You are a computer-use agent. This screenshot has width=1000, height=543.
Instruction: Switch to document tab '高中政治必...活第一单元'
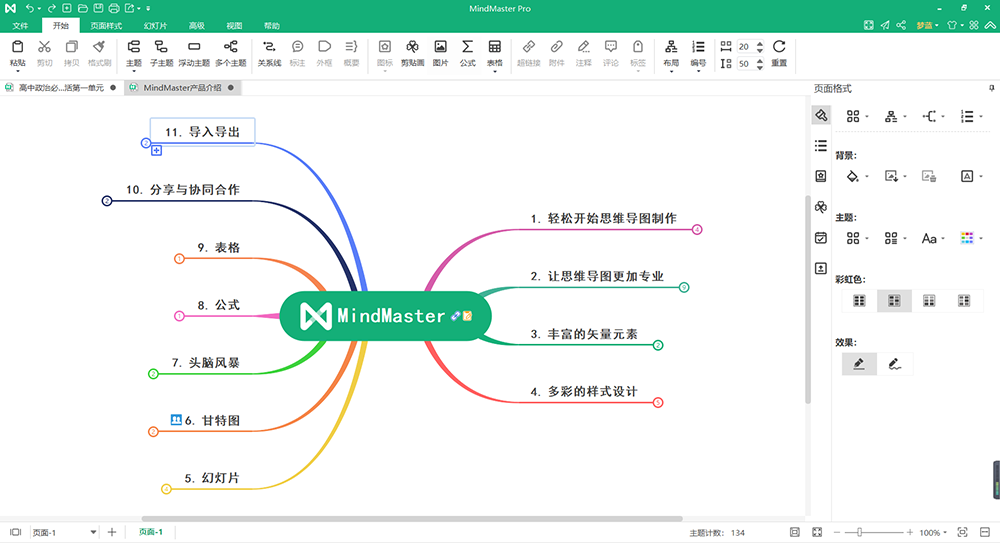coord(61,87)
